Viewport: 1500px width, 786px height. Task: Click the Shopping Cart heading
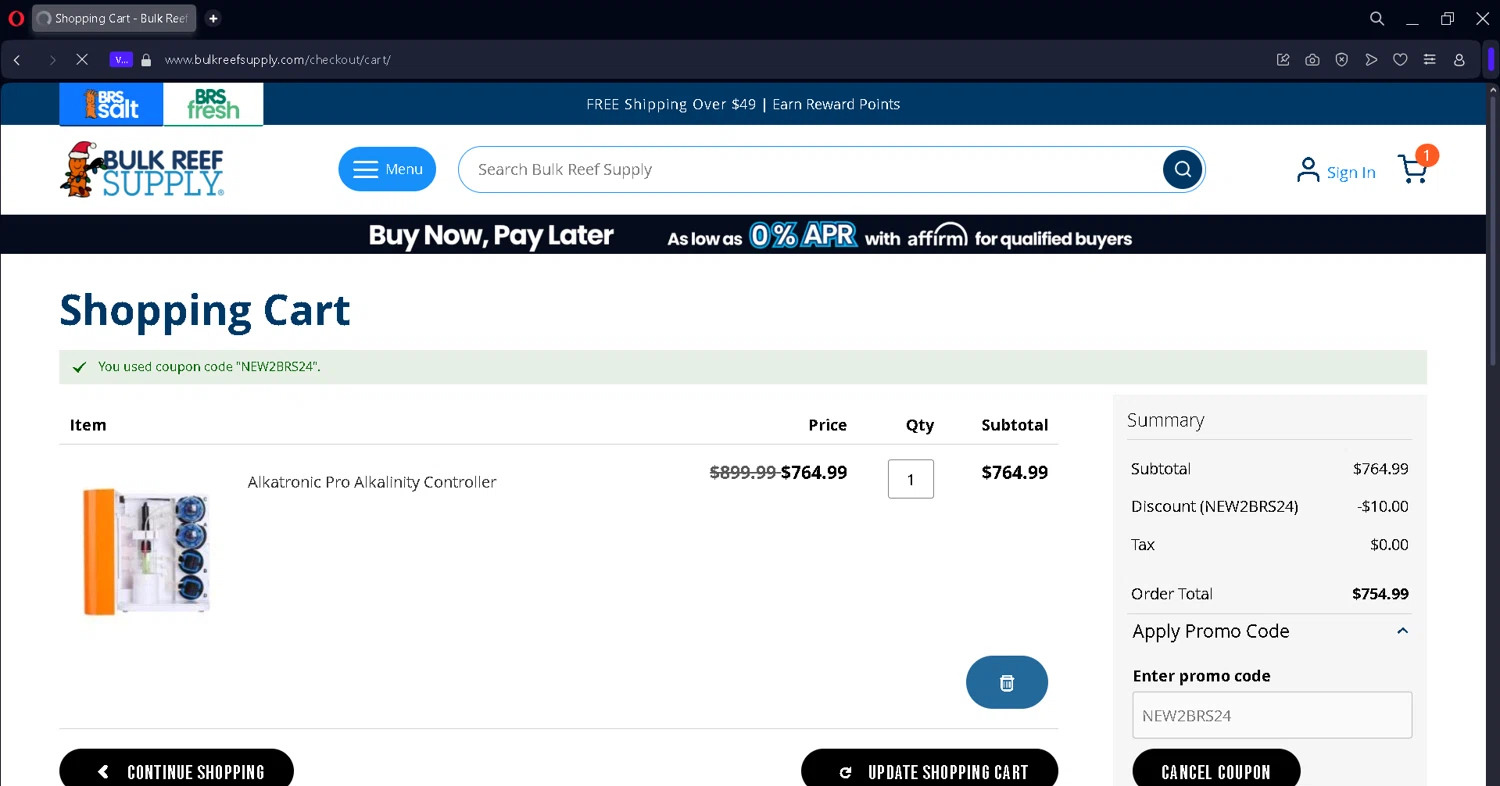[x=205, y=311]
